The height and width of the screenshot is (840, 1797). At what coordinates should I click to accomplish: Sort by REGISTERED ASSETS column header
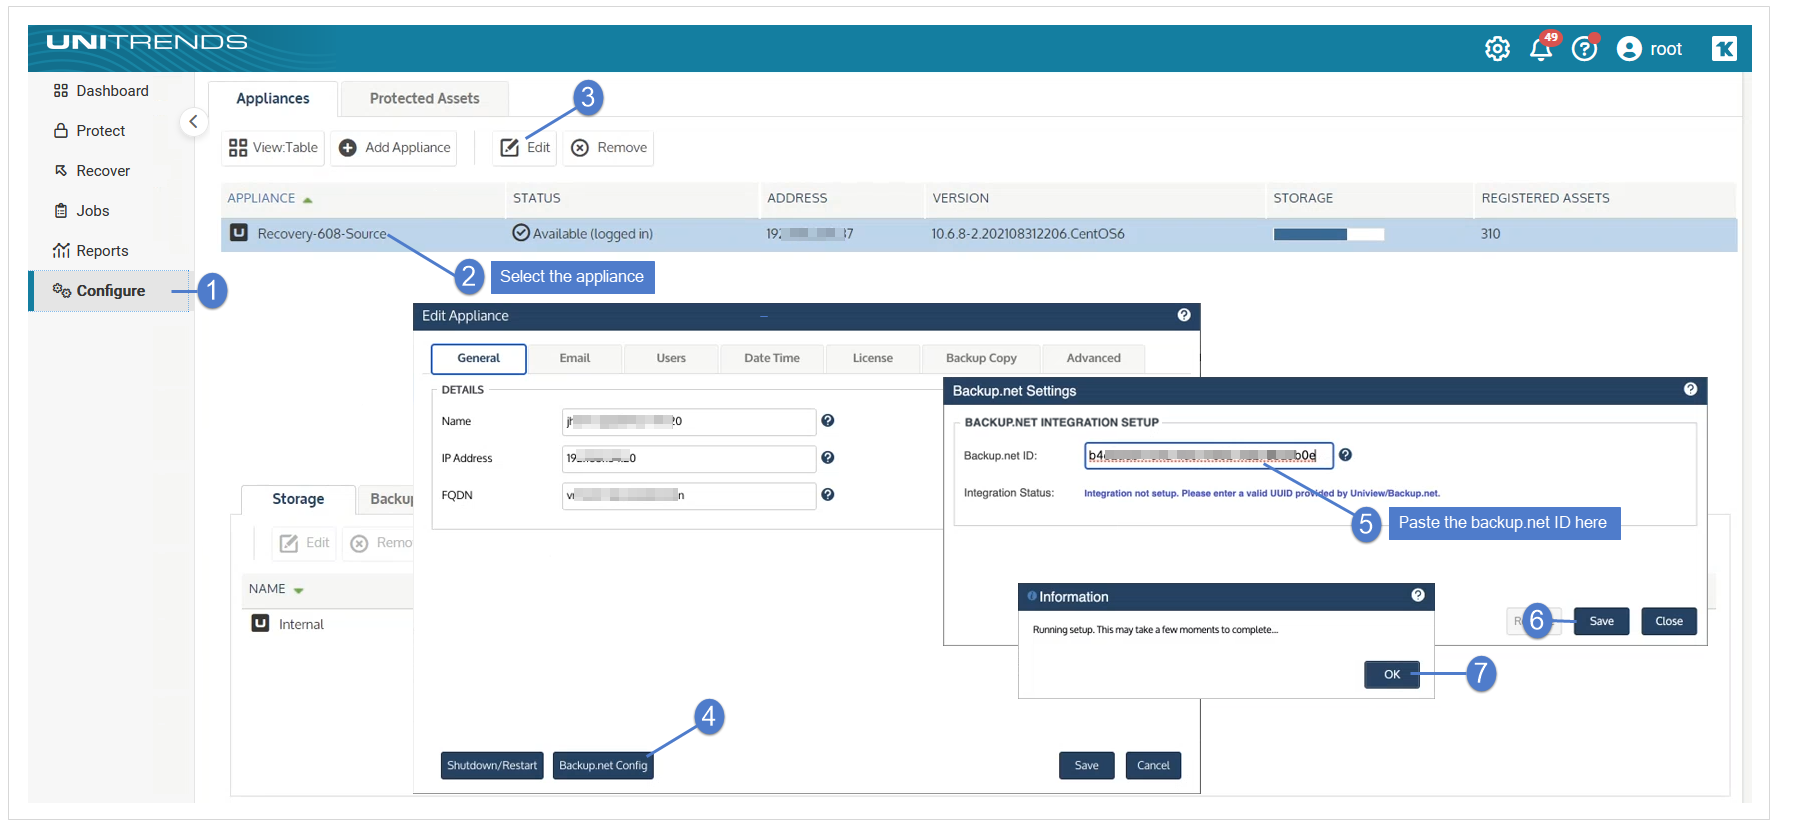click(1545, 199)
